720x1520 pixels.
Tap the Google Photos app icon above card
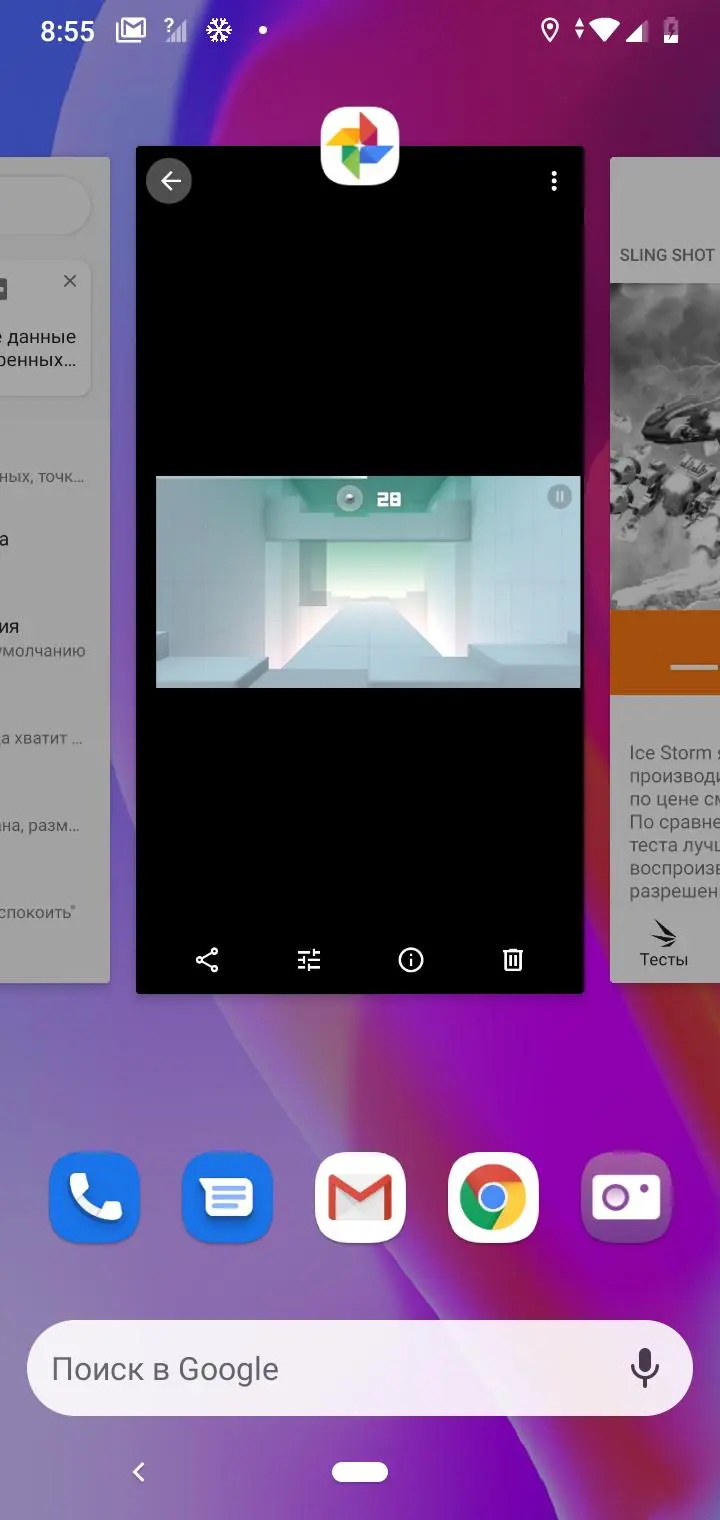click(x=360, y=146)
